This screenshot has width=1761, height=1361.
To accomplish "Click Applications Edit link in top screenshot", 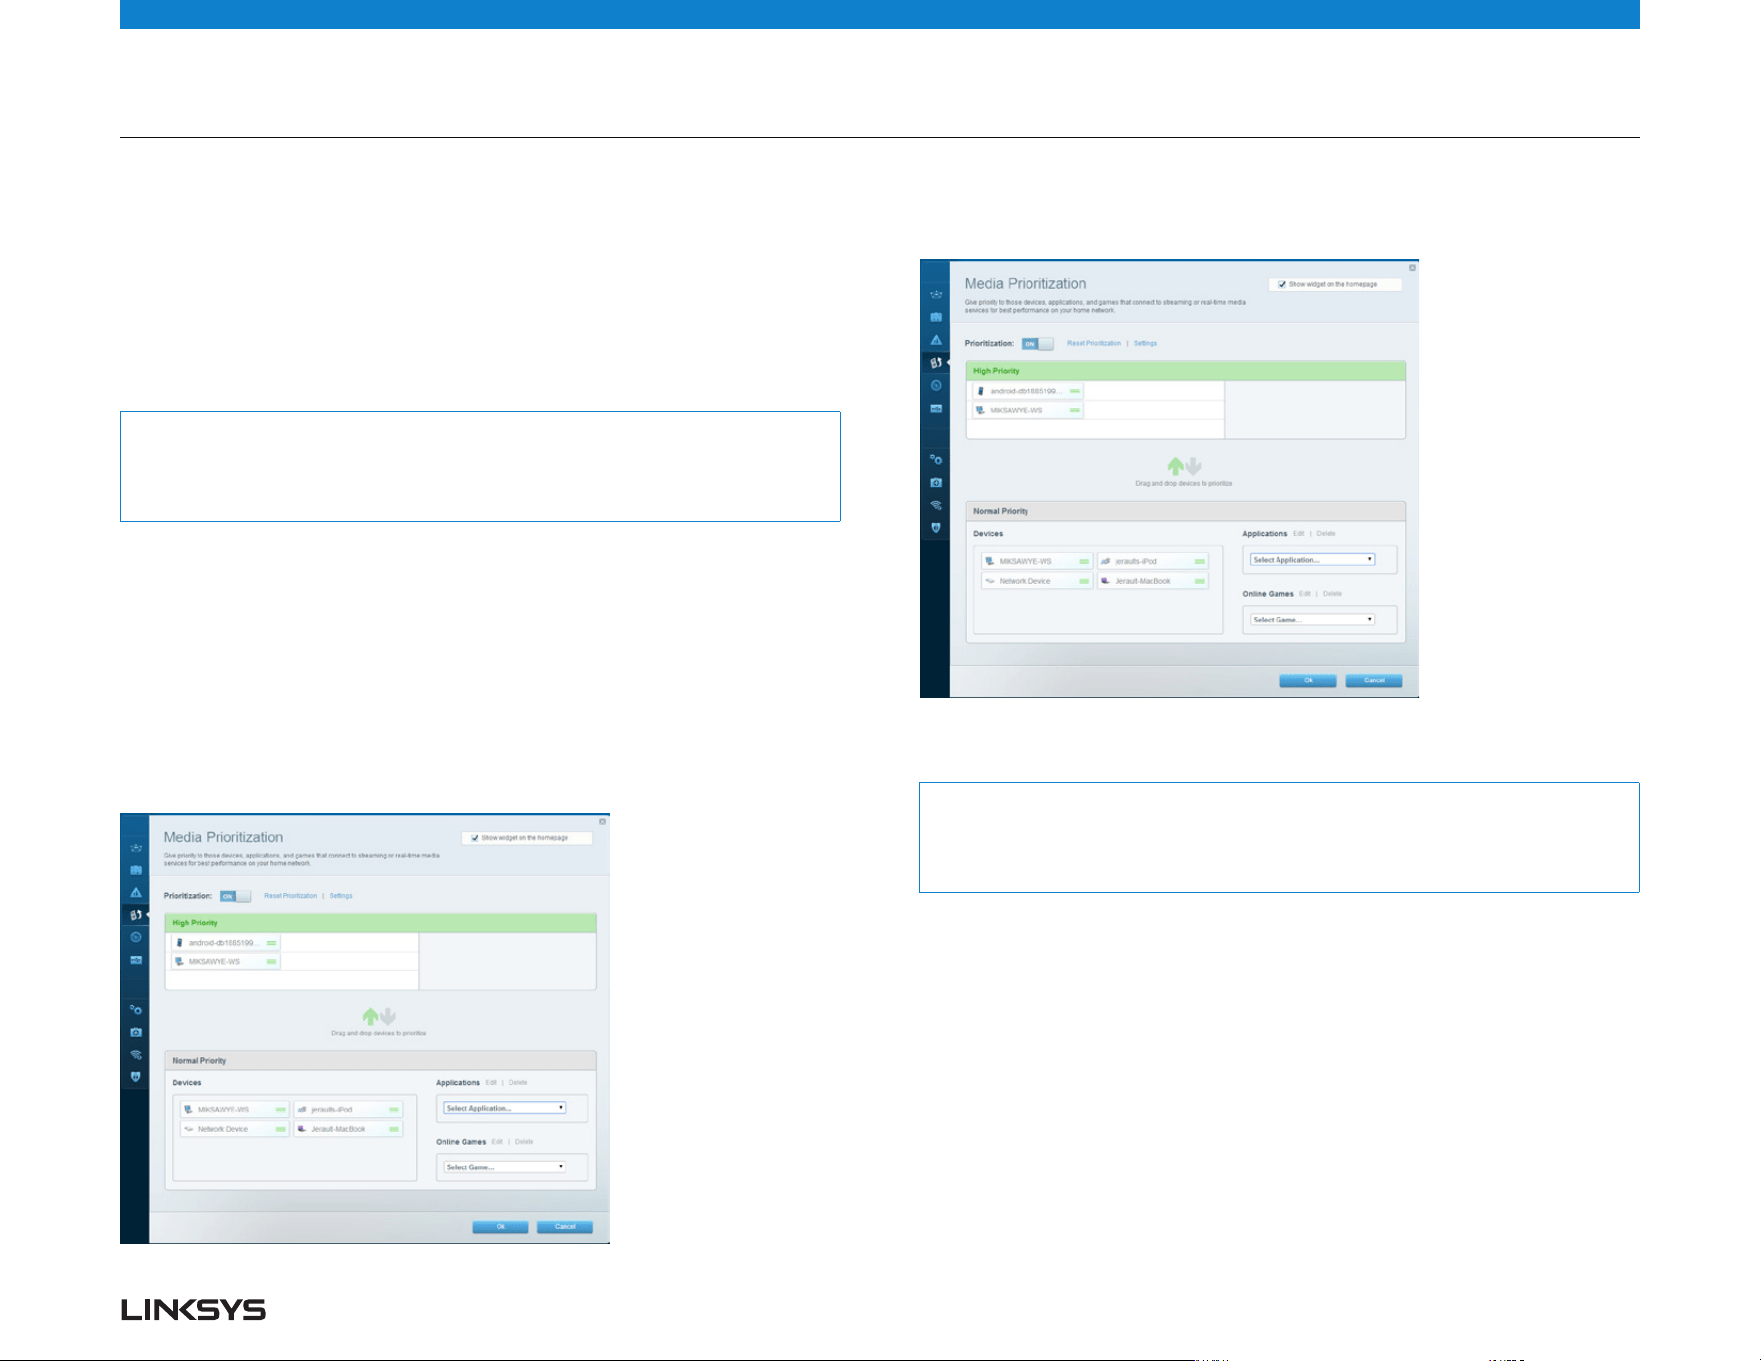I will point(1299,533).
